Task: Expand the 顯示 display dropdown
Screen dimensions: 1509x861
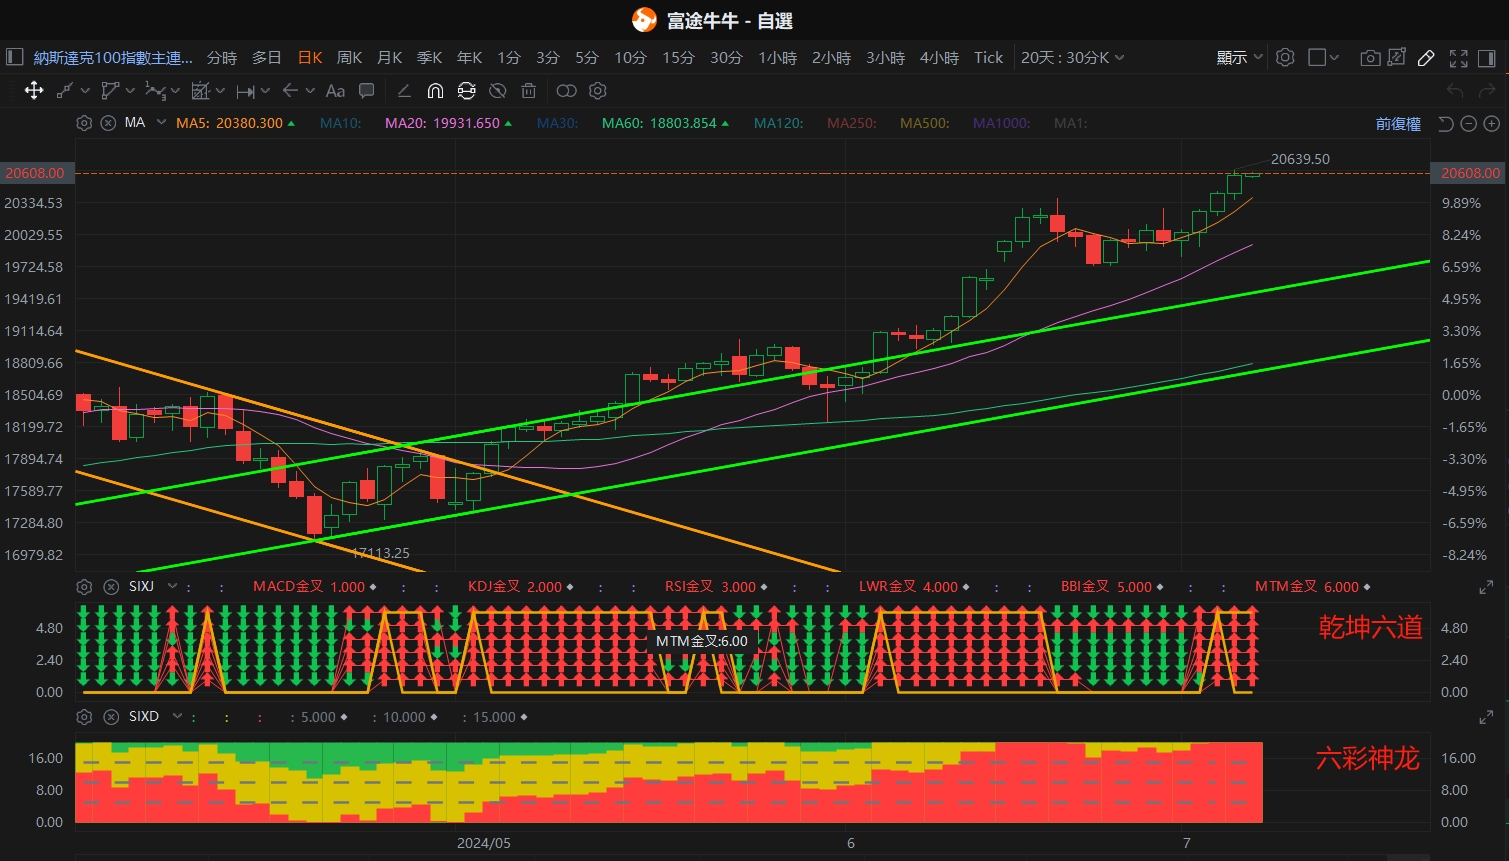Action: [1239, 58]
